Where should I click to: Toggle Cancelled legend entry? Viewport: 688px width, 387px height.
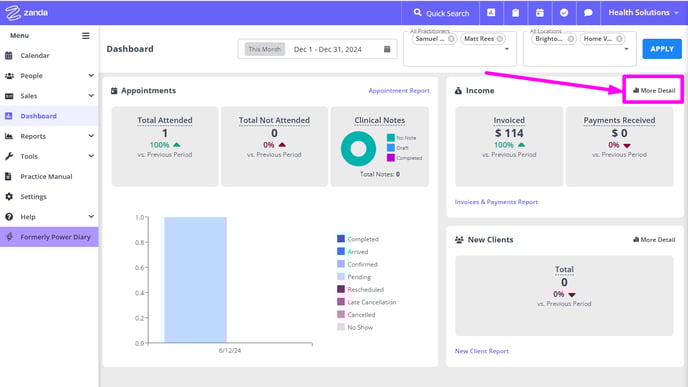(x=356, y=315)
